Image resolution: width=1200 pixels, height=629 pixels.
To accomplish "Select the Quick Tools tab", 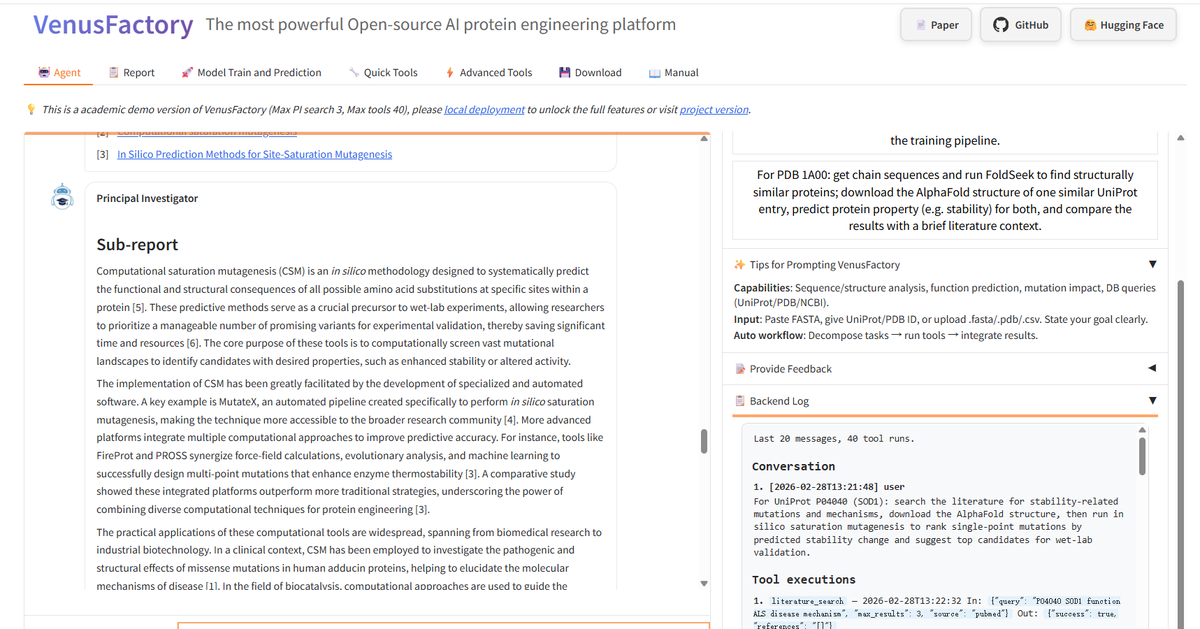I will point(383,73).
